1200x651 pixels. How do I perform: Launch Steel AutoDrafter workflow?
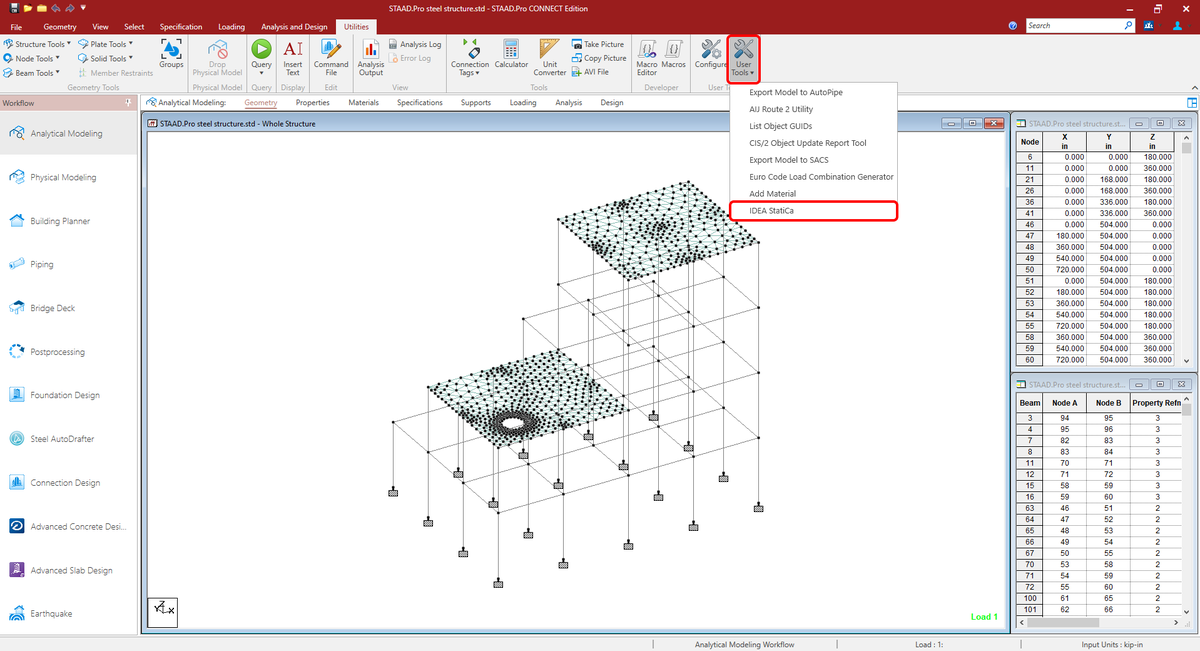coord(62,438)
